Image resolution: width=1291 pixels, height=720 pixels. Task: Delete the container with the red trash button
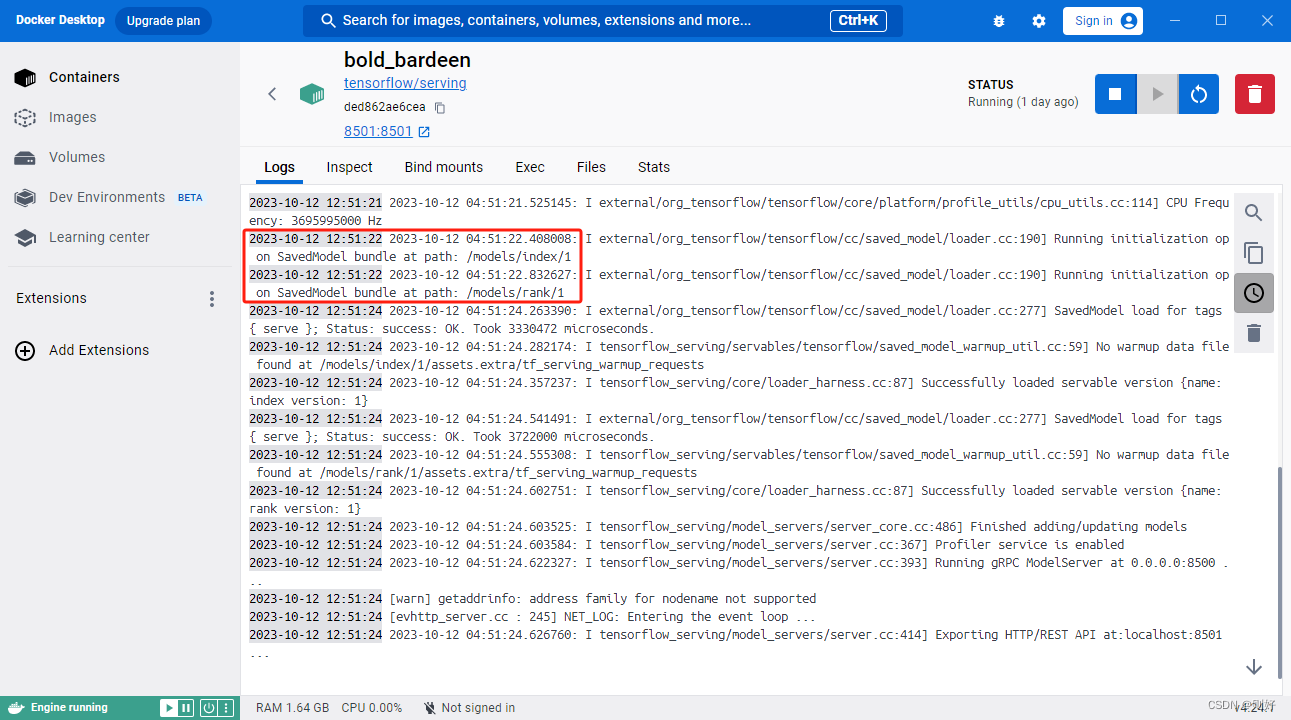pos(1255,94)
